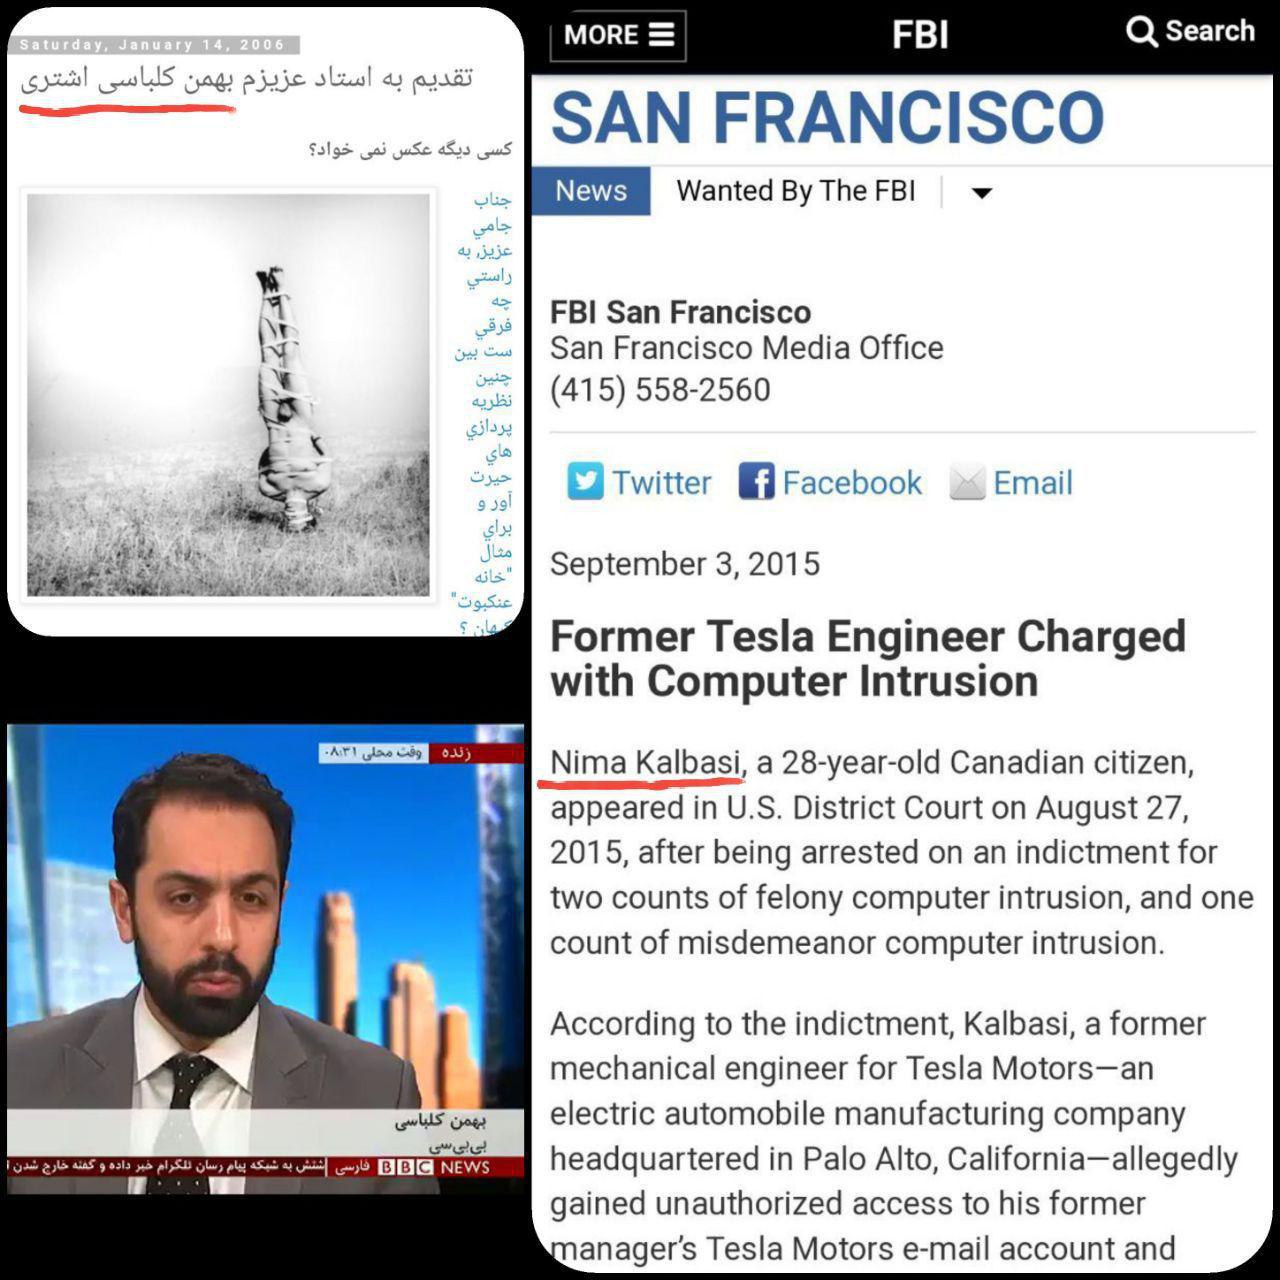The image size is (1280, 1280).
Task: Open Wanted By The FBI tab
Action: click(796, 191)
